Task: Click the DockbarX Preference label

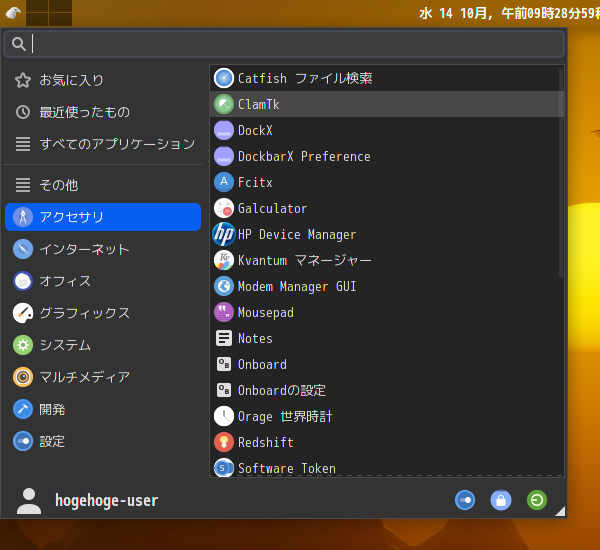Action: point(304,157)
